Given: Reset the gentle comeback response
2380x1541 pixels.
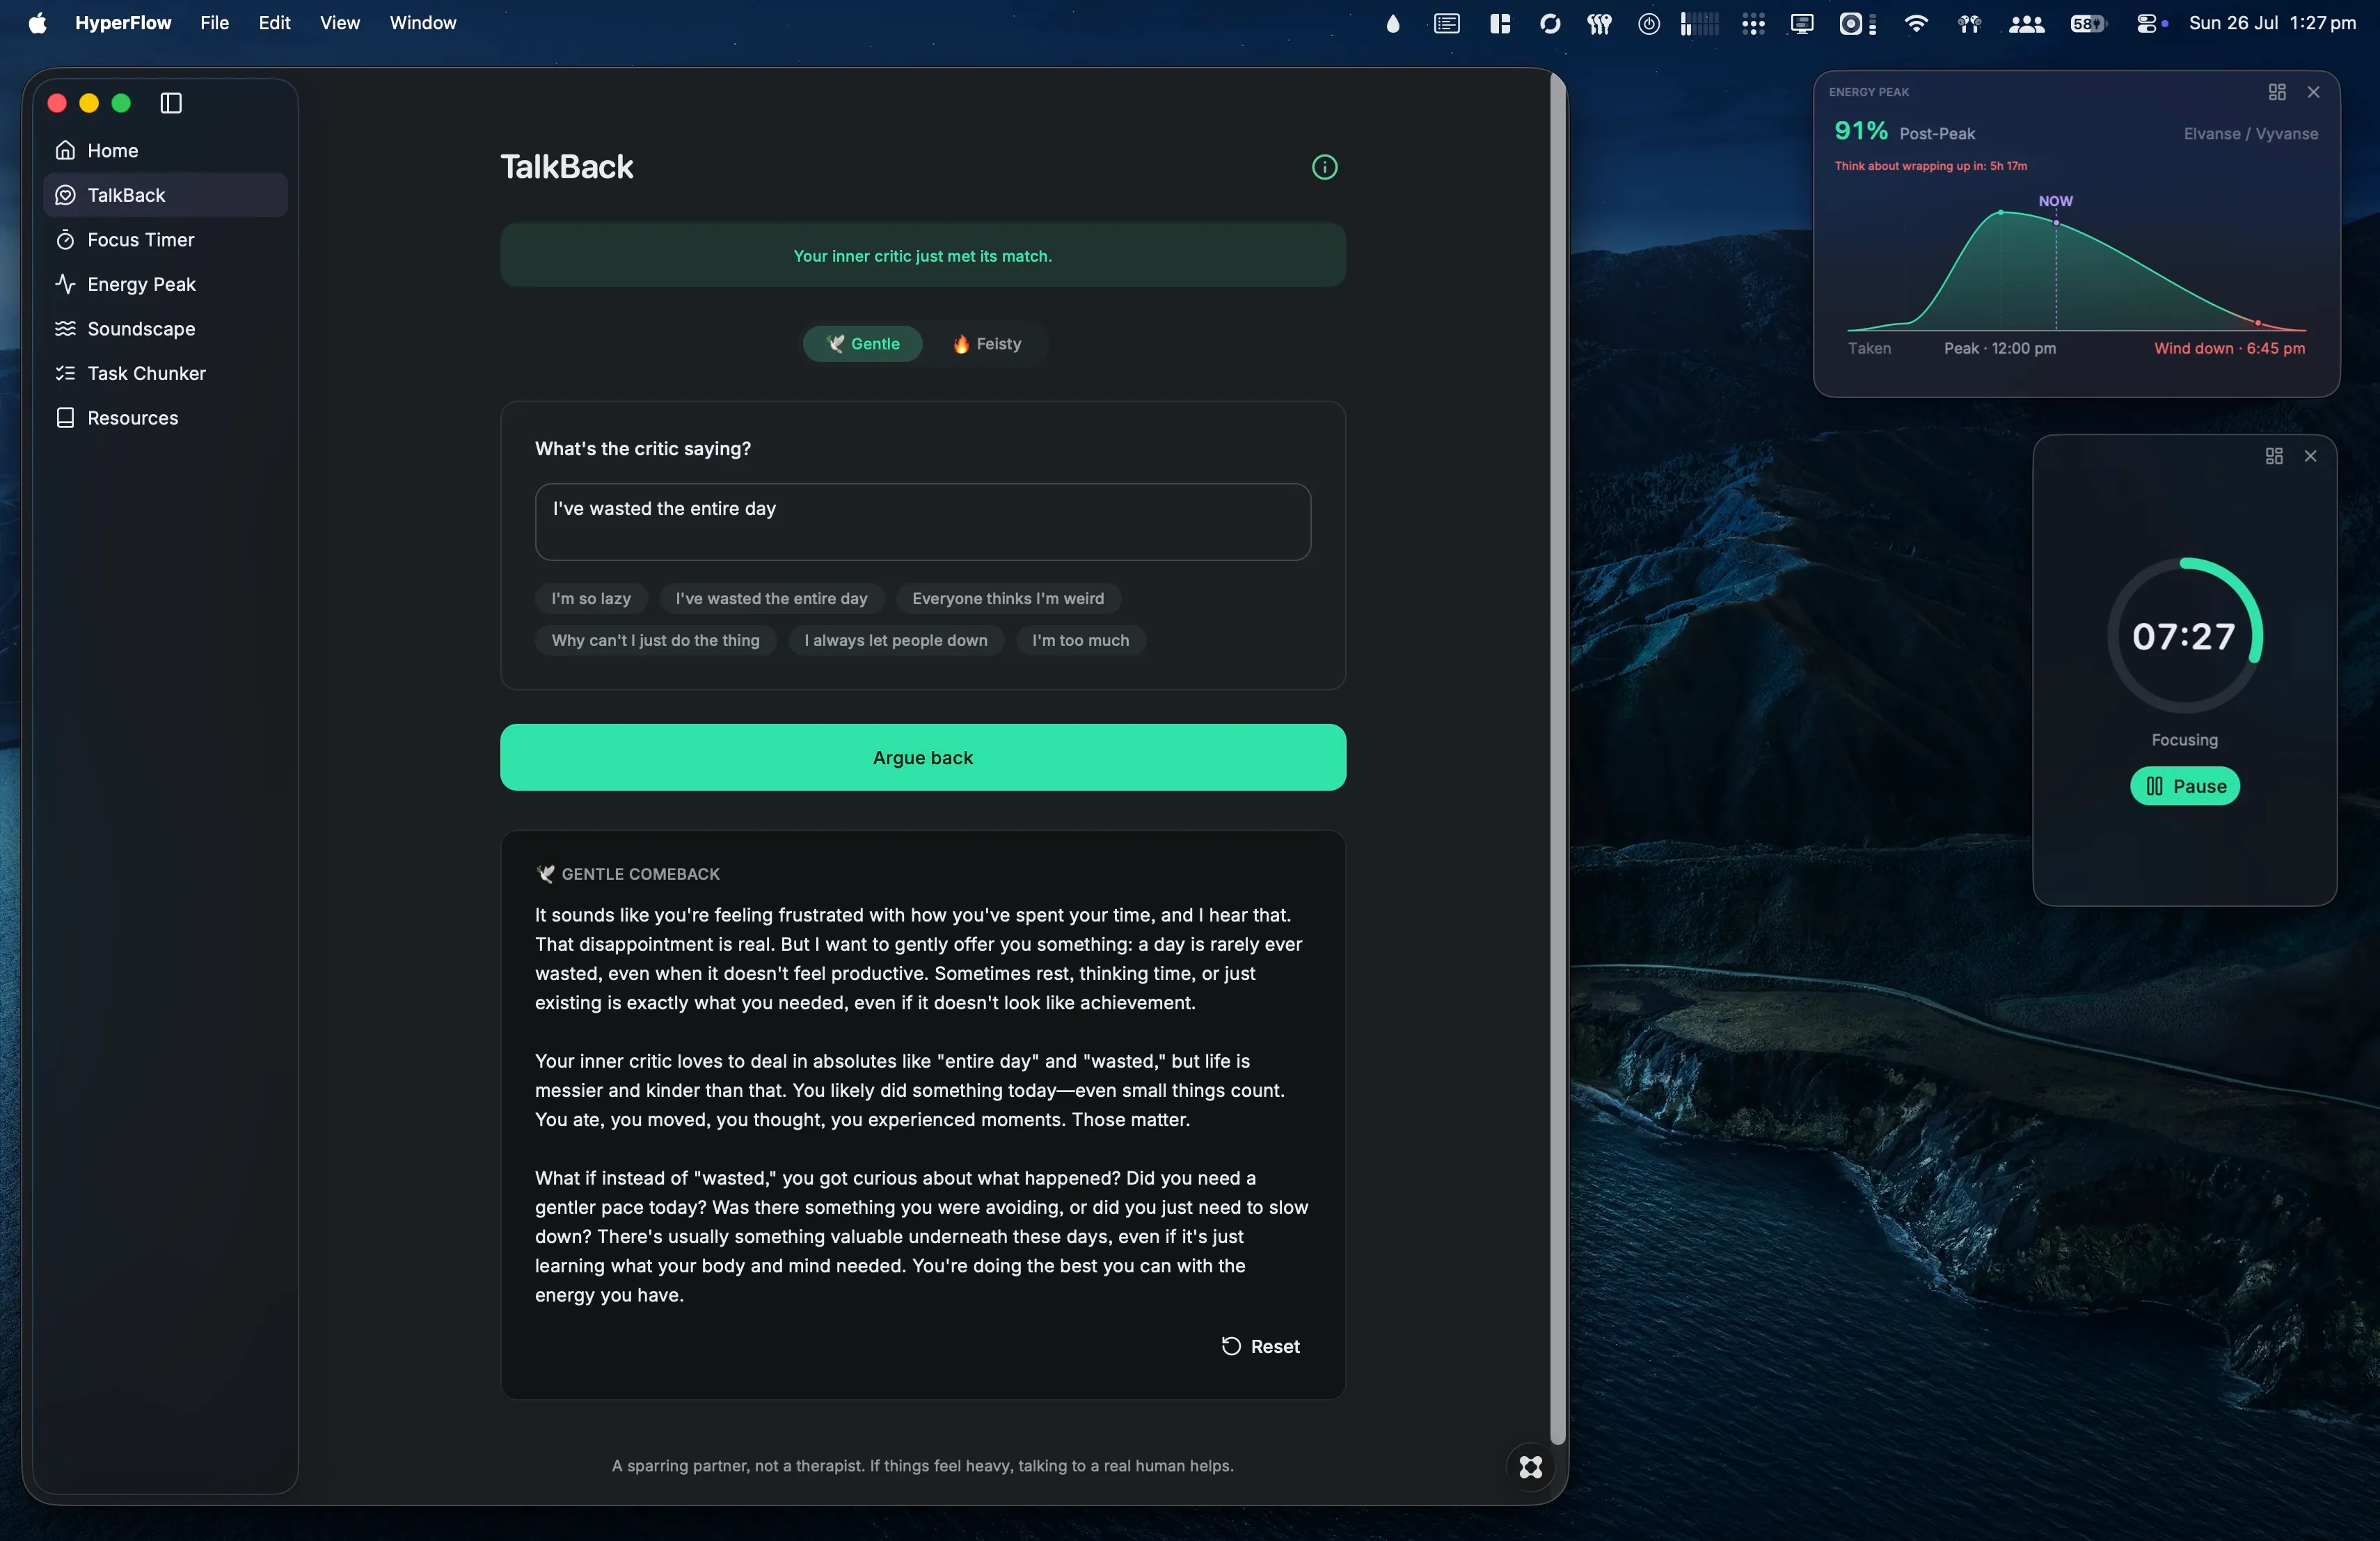Looking at the screenshot, I should [x=1260, y=1346].
